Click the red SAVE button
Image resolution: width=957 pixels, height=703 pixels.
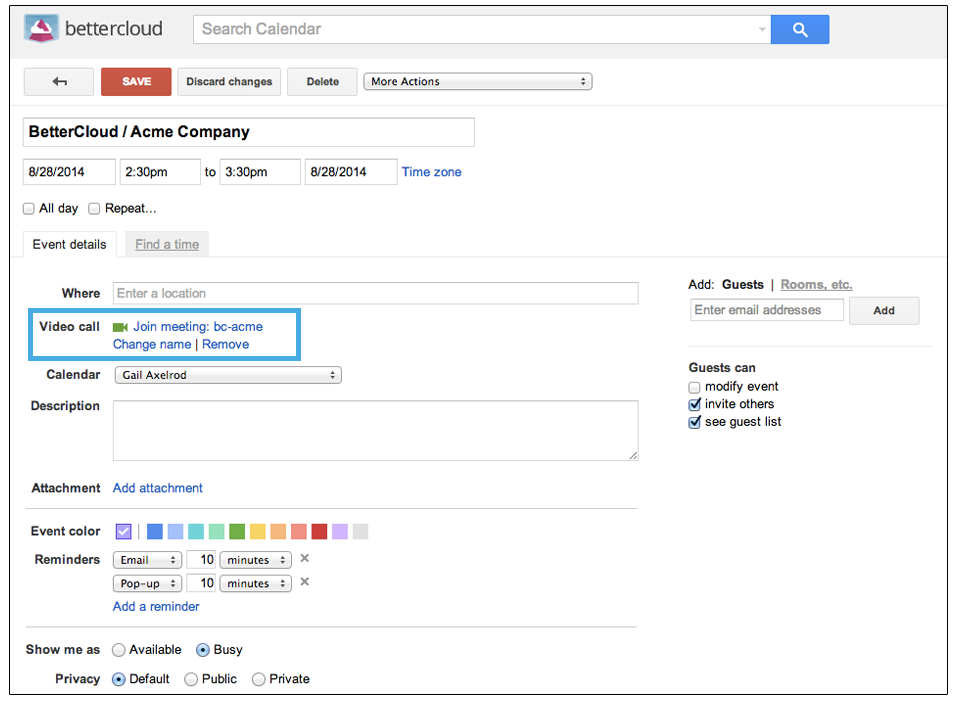click(136, 82)
